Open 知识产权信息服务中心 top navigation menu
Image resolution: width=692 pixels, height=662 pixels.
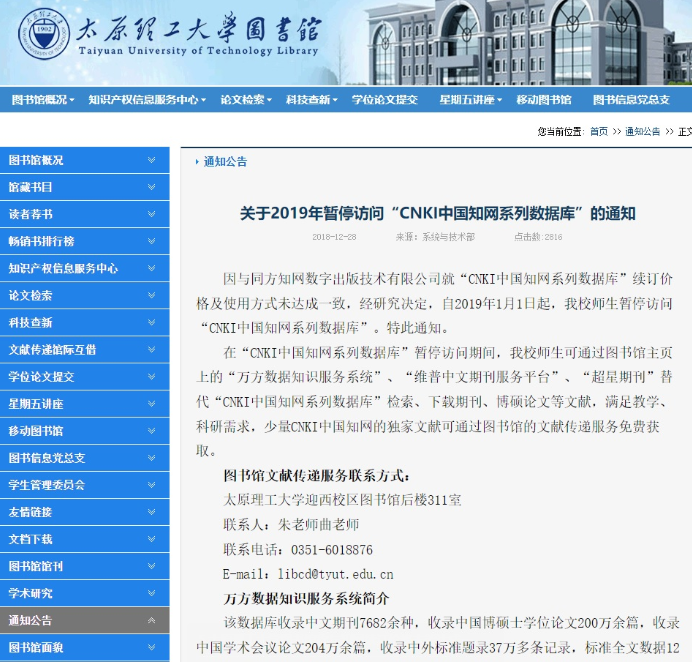[x=147, y=100]
